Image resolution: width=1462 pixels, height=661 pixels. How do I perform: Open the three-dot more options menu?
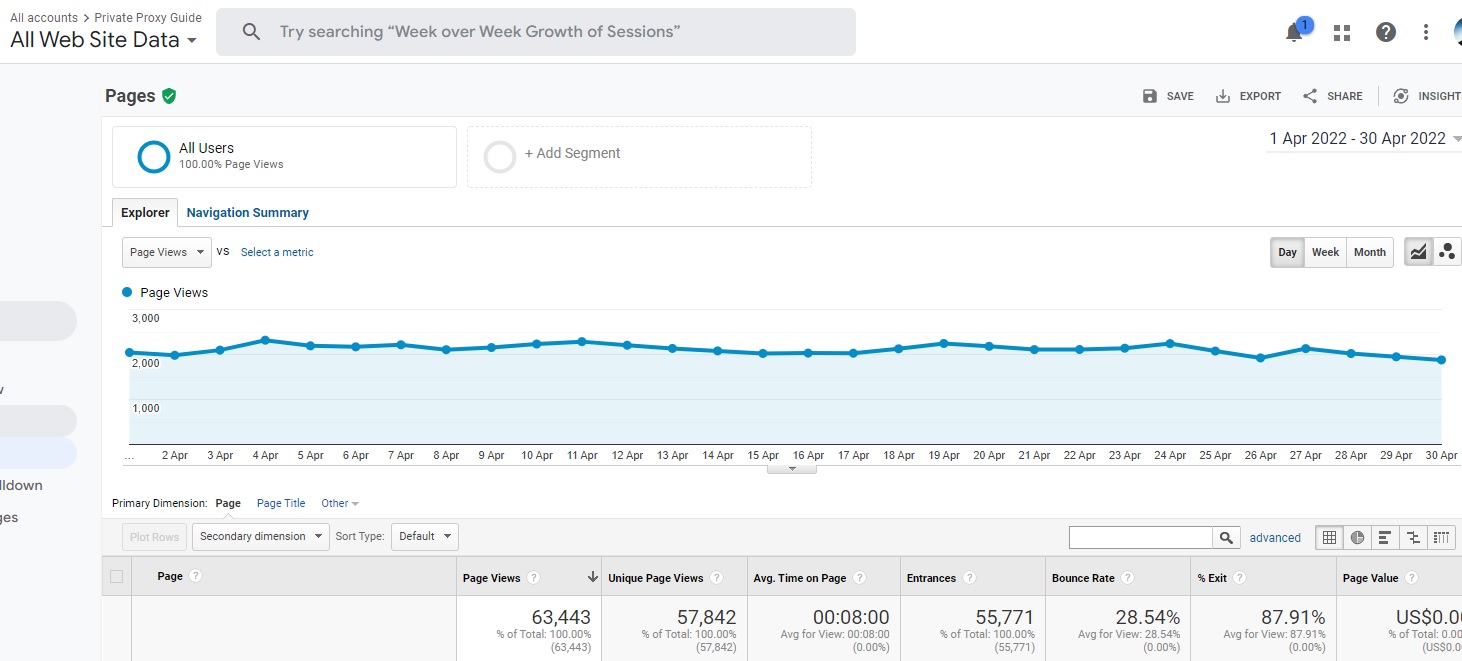coord(1426,32)
